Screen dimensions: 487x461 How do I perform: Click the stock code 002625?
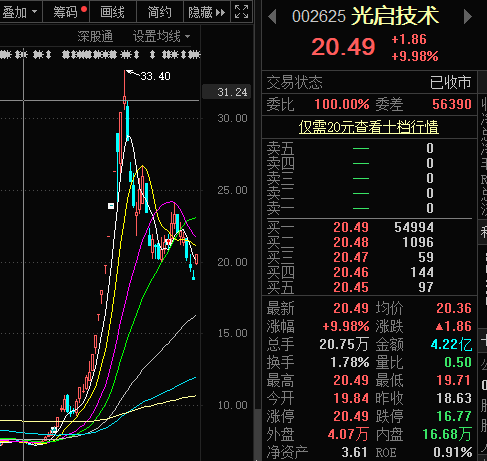(x=319, y=17)
